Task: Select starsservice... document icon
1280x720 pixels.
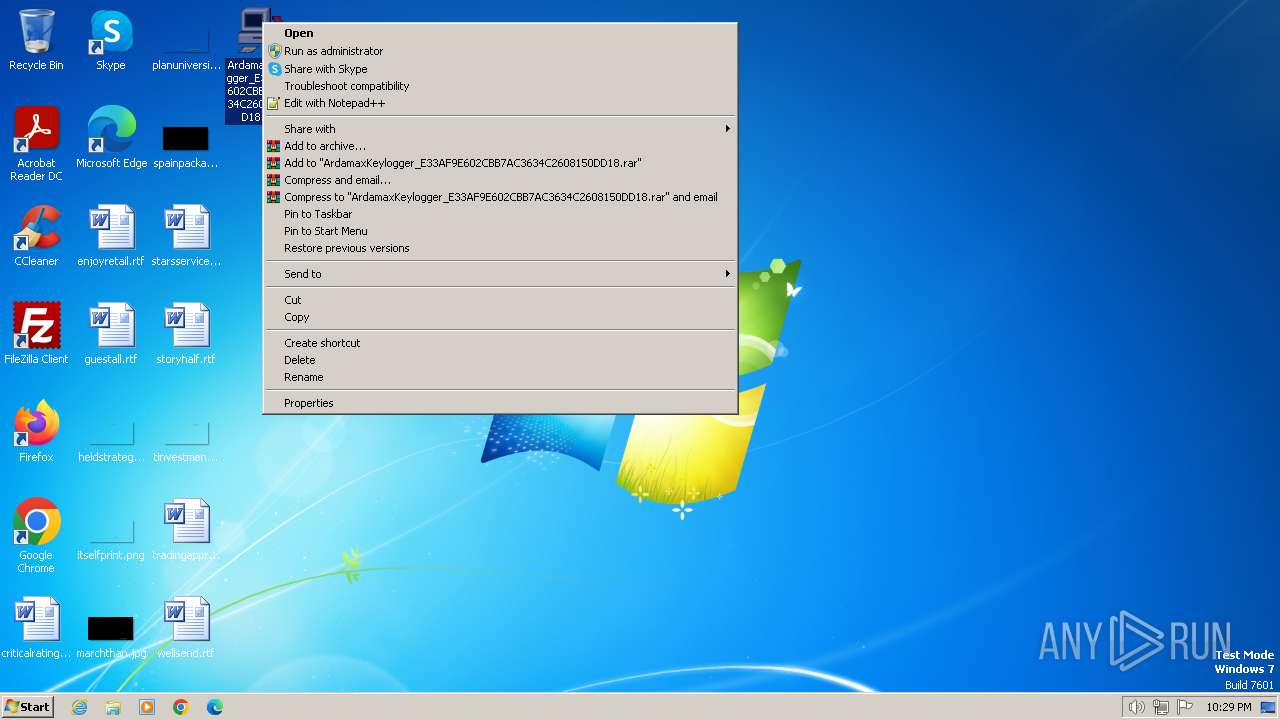Action: tap(186, 236)
